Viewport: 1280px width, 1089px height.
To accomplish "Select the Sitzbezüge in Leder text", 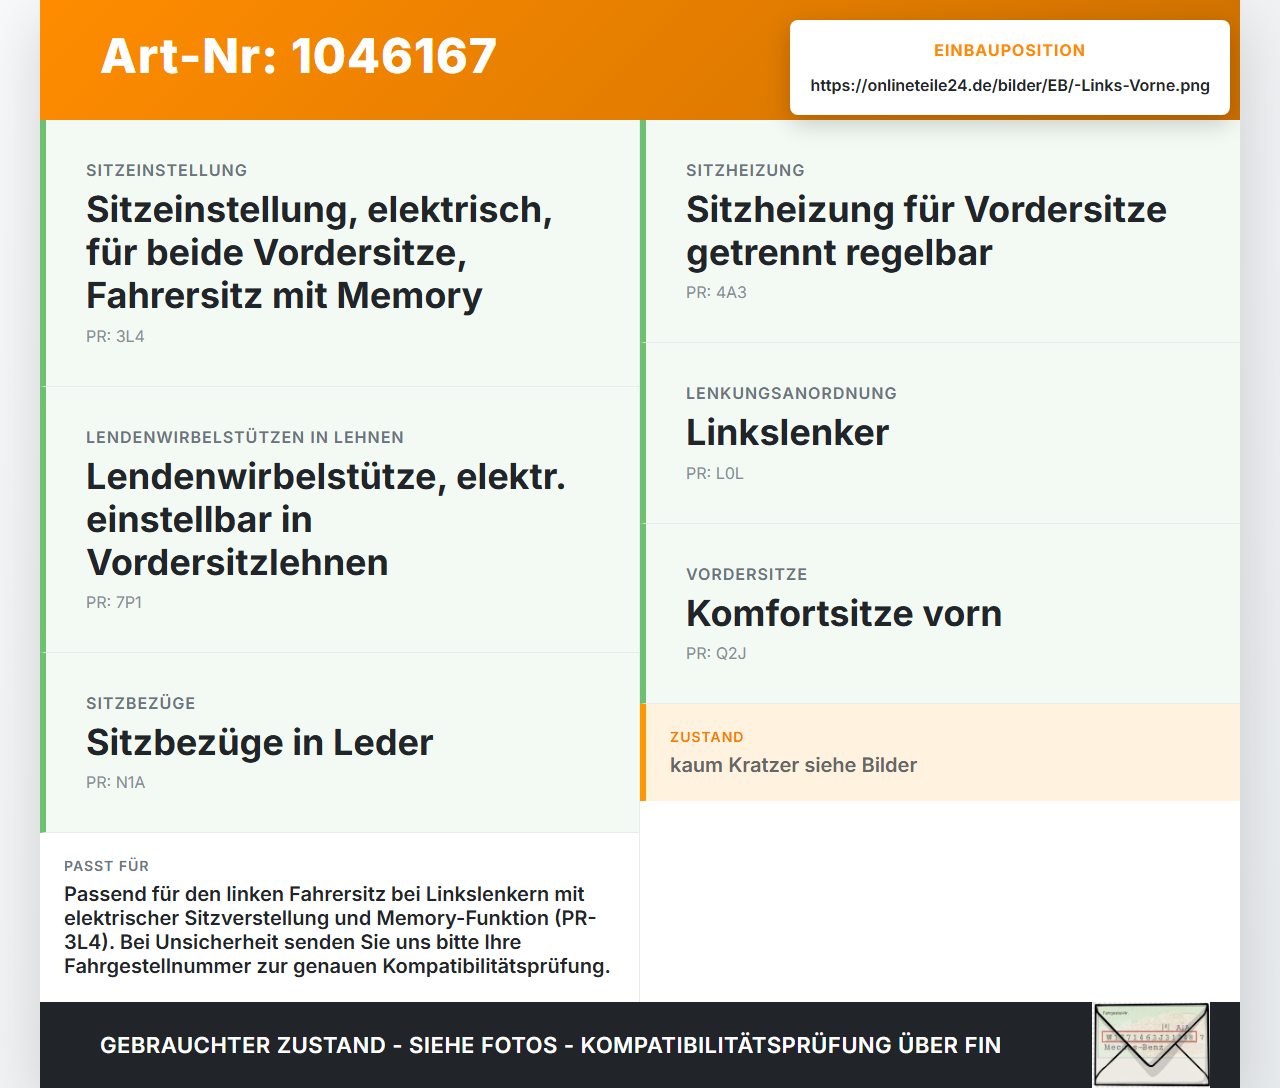I will click(260, 742).
